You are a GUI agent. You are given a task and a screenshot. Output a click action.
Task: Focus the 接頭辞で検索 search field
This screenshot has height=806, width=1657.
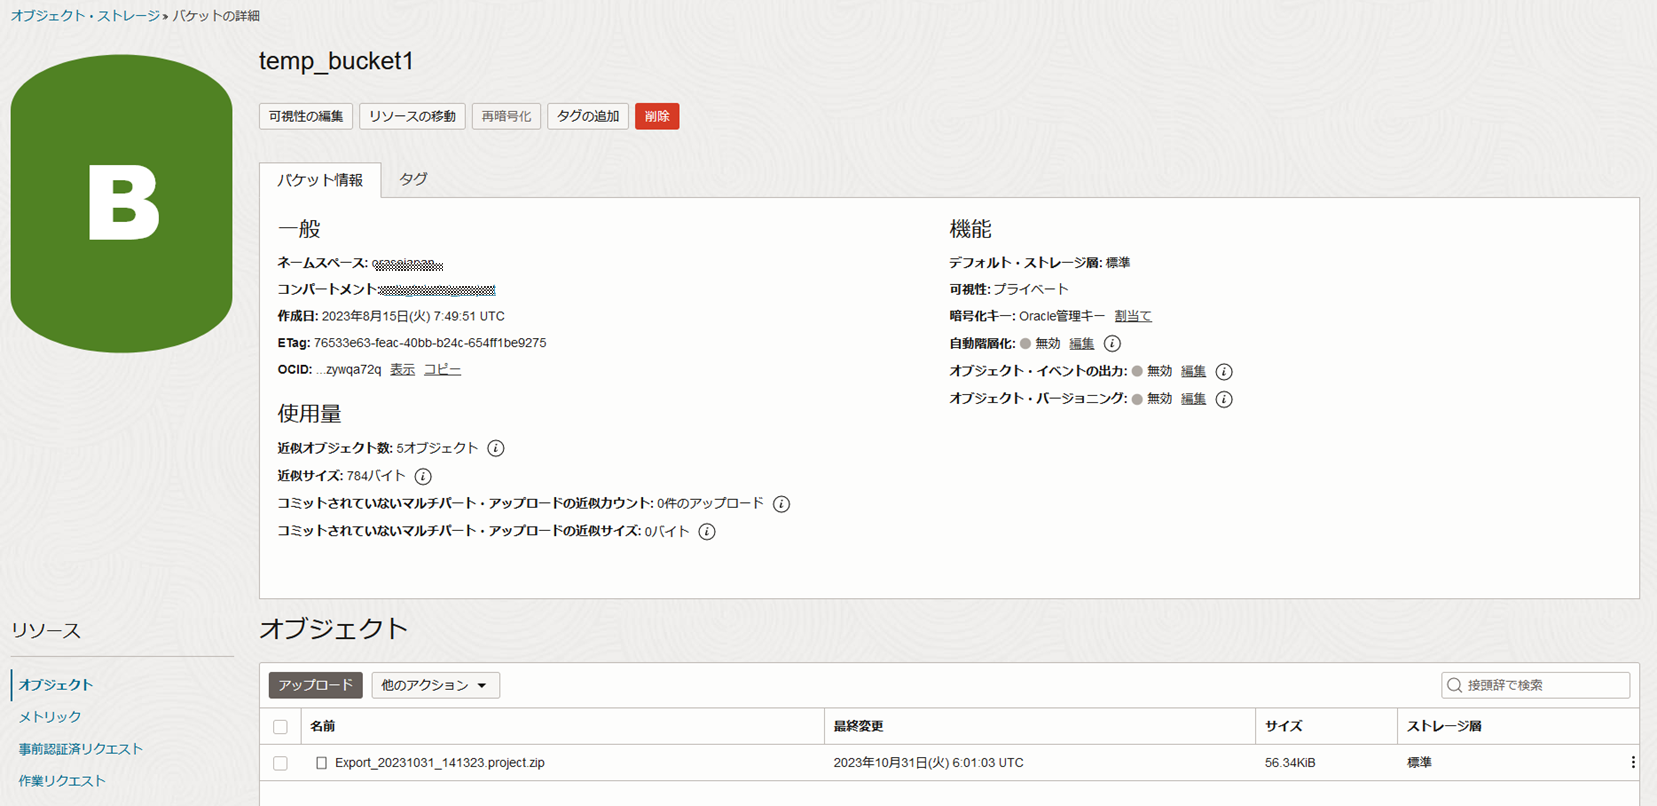pyautogui.click(x=1536, y=685)
